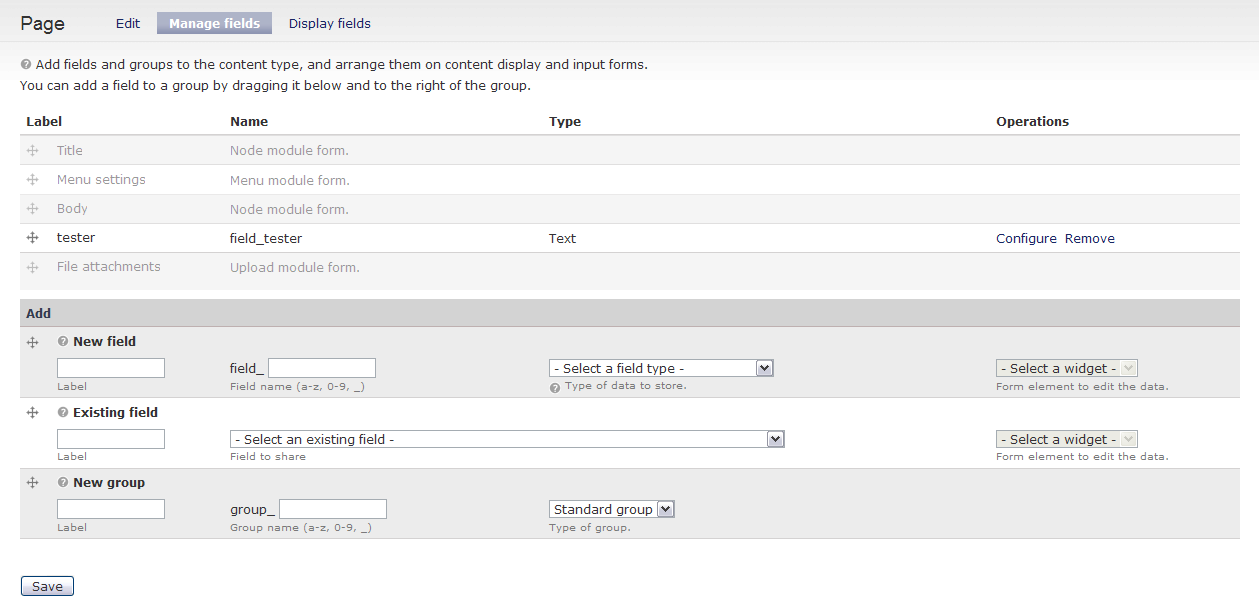
Task: Open the New field widget dropdown
Action: [1066, 368]
